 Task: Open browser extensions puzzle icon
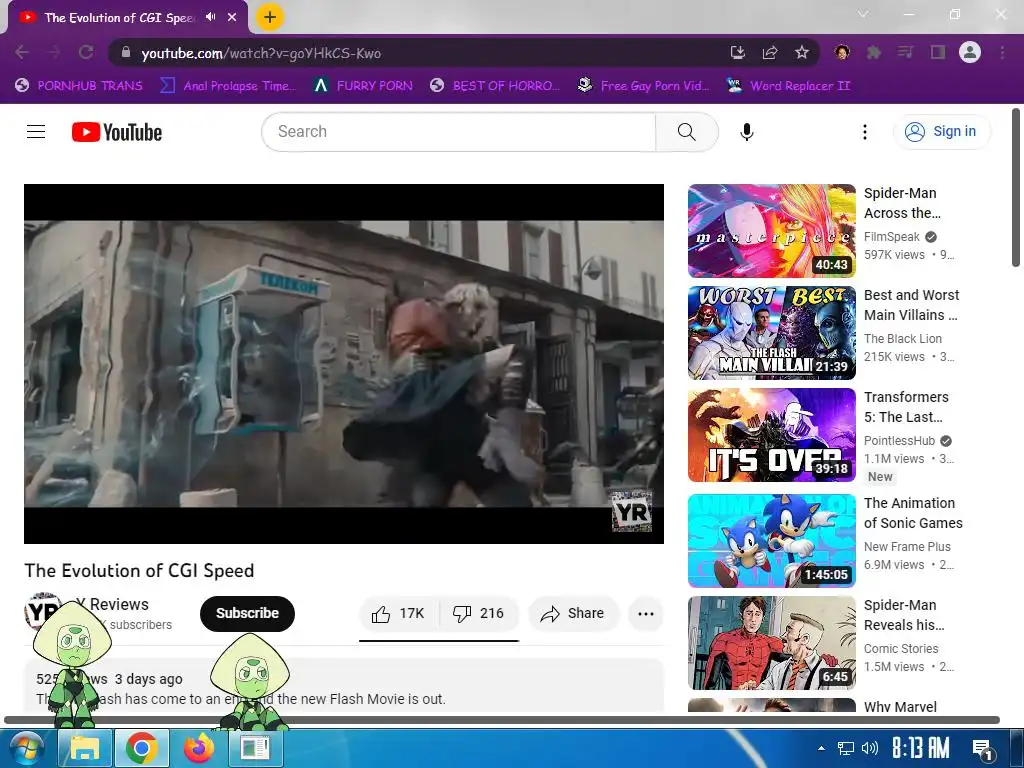coord(874,52)
